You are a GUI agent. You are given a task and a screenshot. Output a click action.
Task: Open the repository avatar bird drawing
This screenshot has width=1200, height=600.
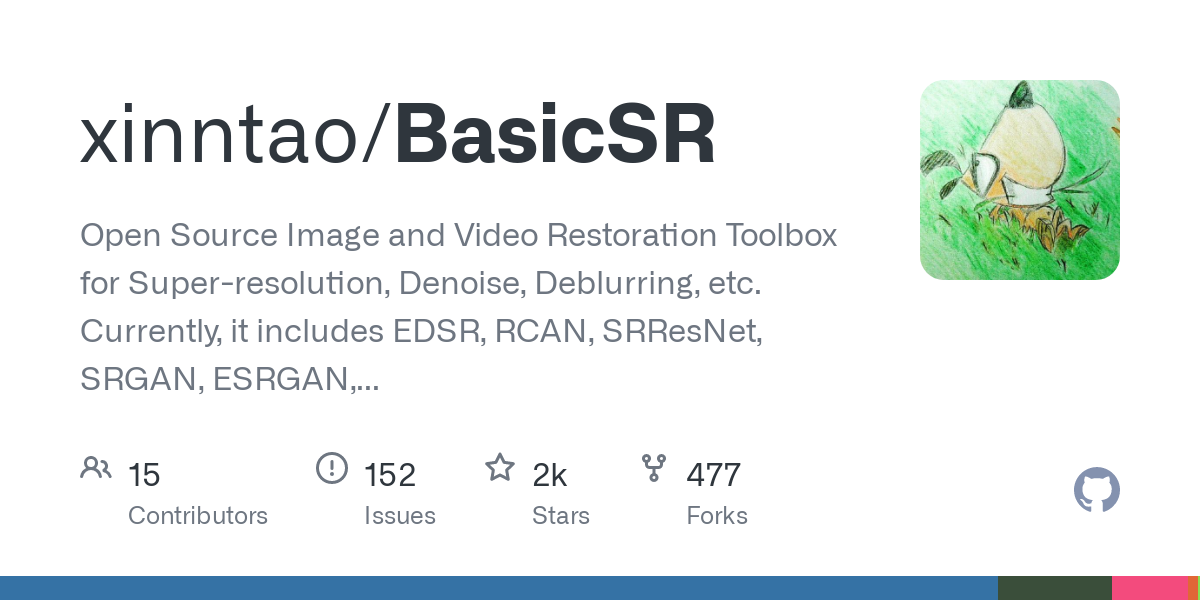point(1020,180)
